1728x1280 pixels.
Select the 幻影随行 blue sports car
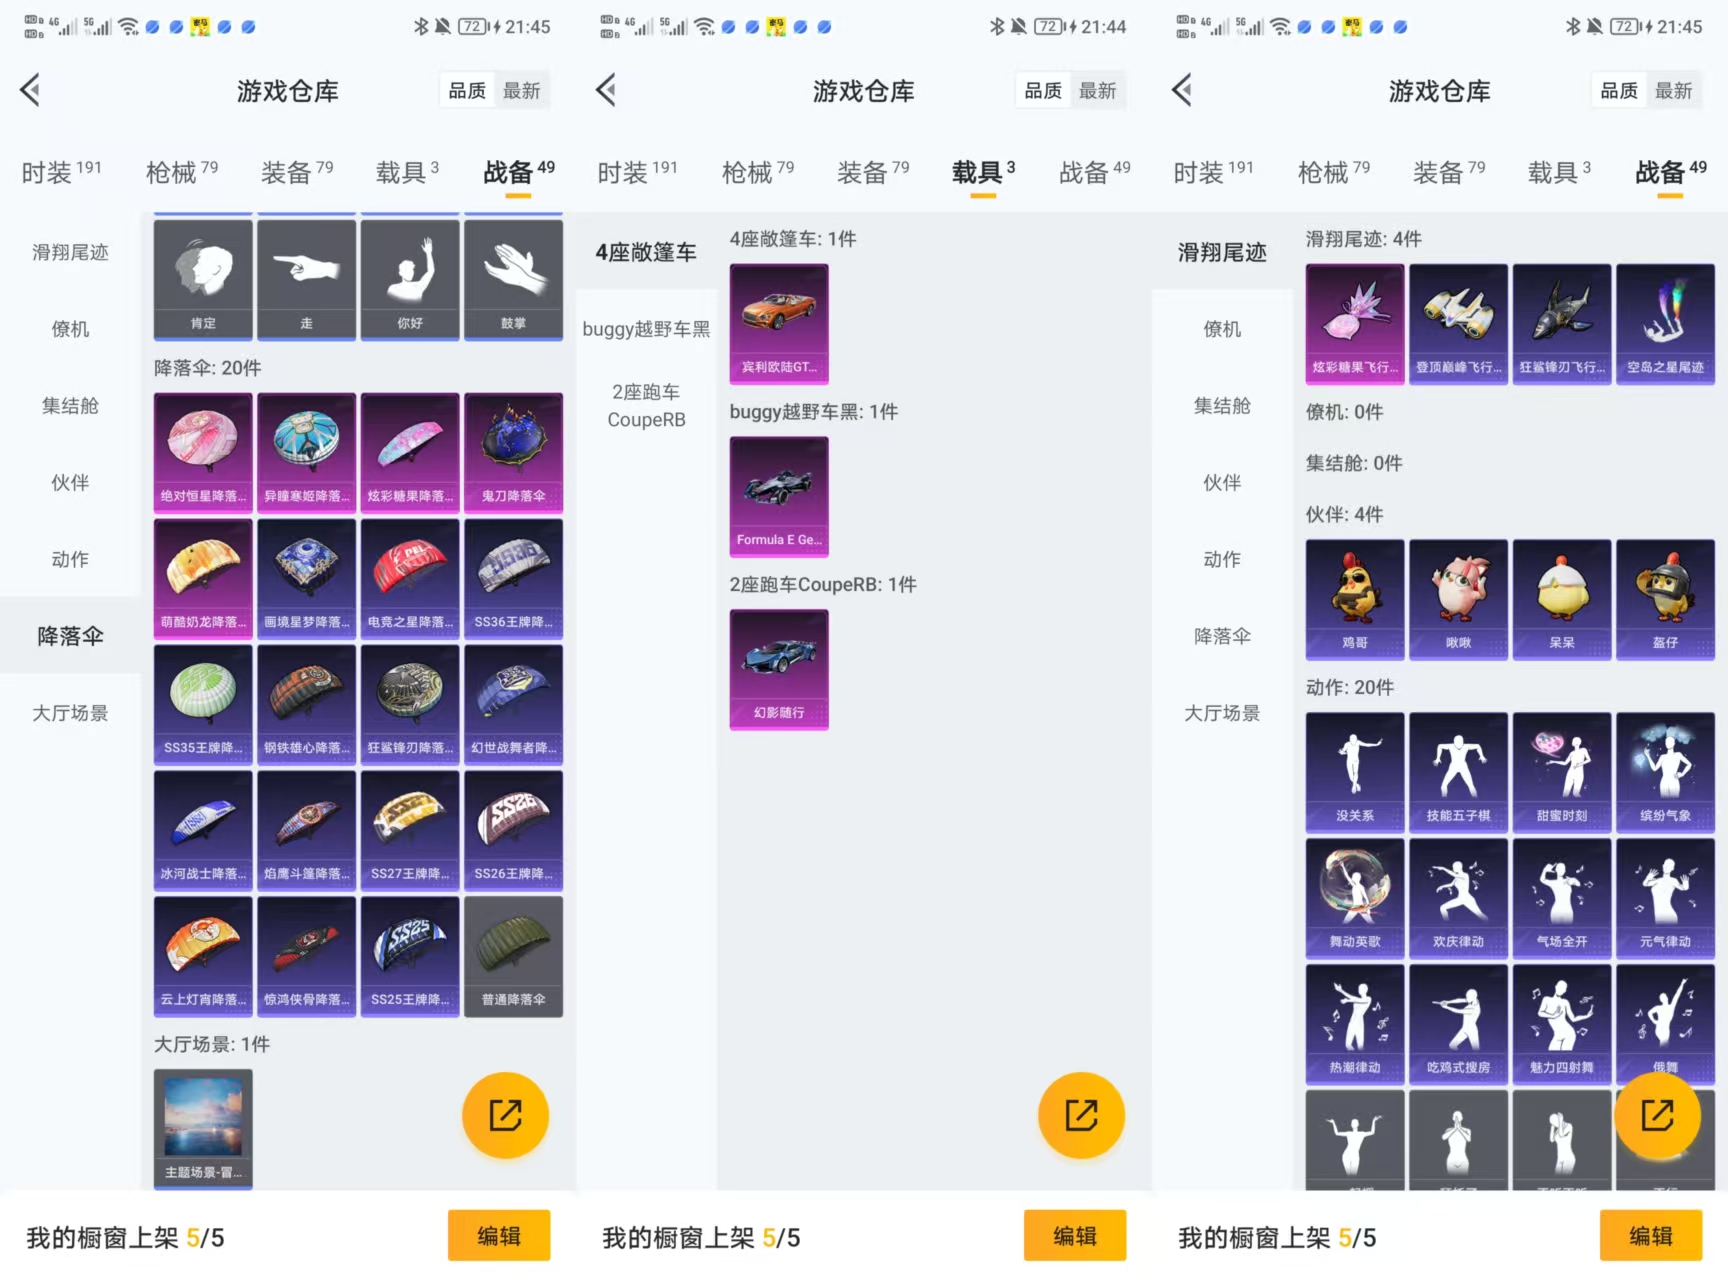tap(779, 669)
